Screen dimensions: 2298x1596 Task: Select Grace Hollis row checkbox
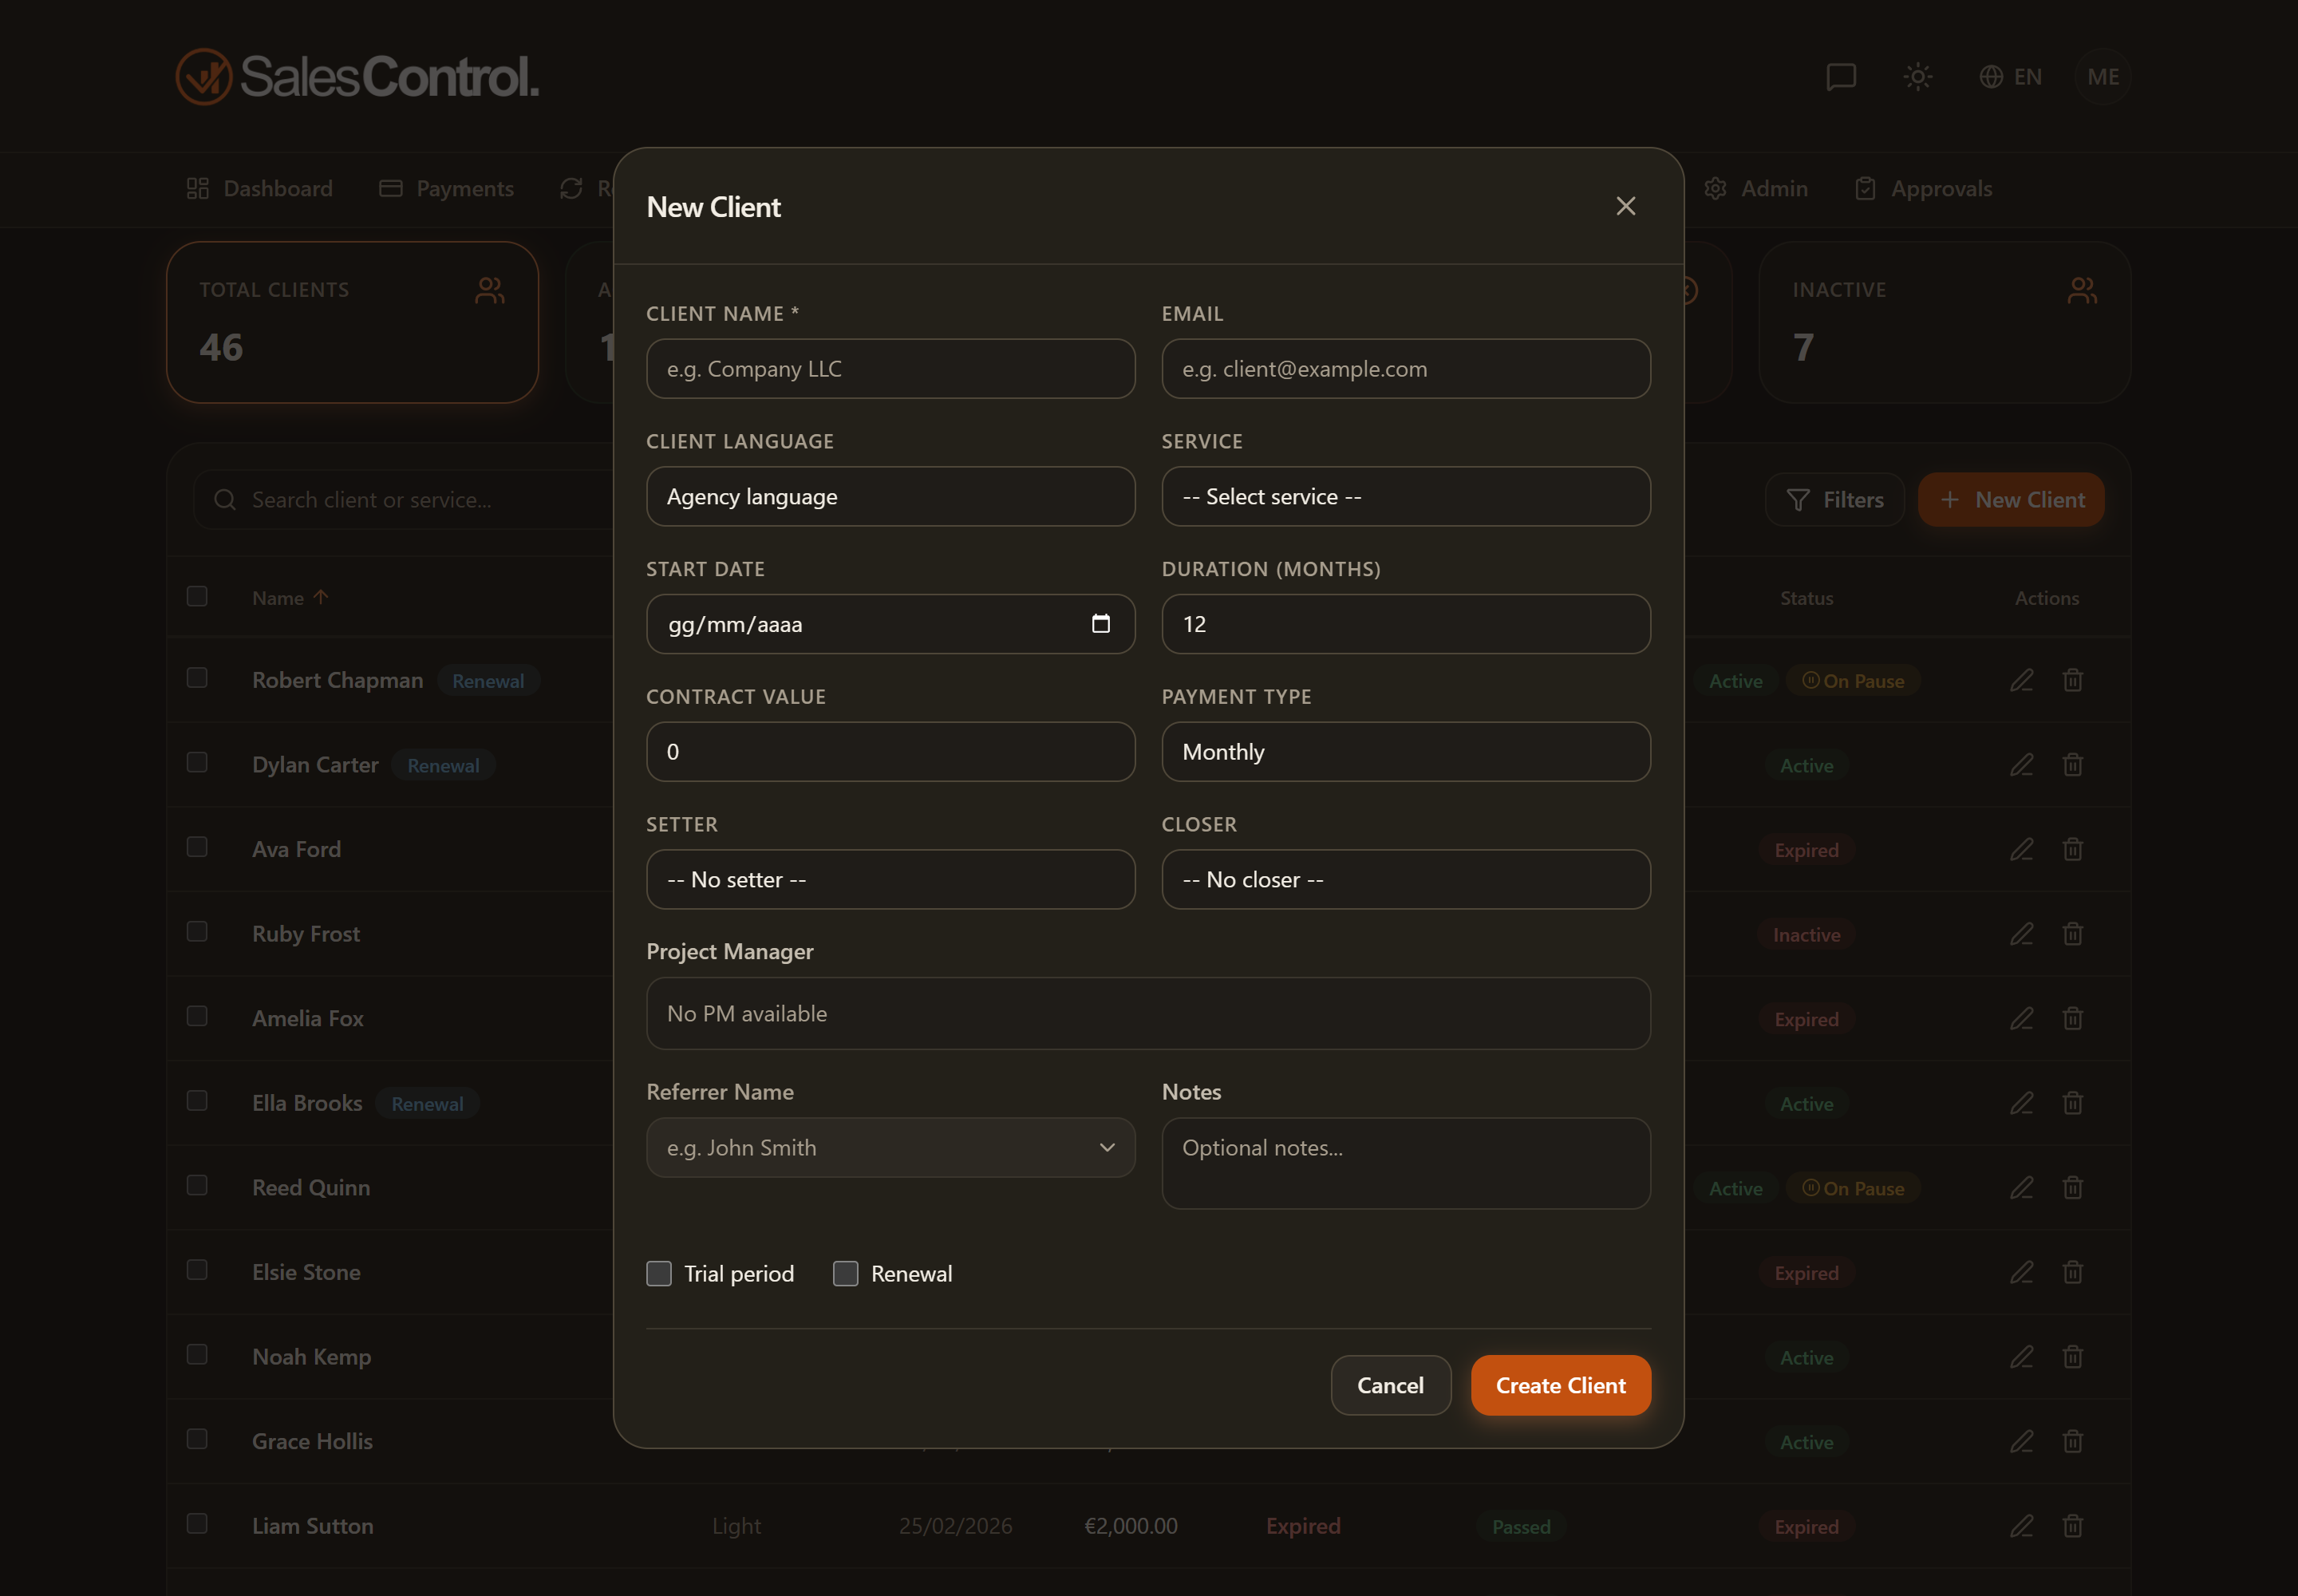click(197, 1439)
